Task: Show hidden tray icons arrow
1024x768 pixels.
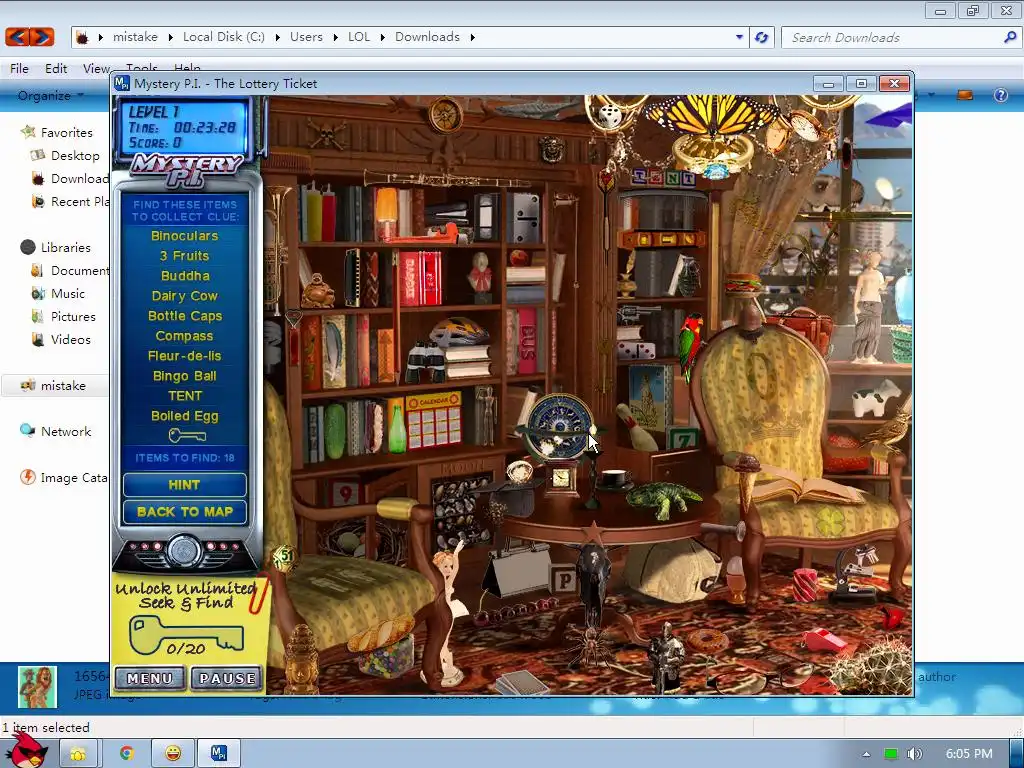Action: click(866, 754)
